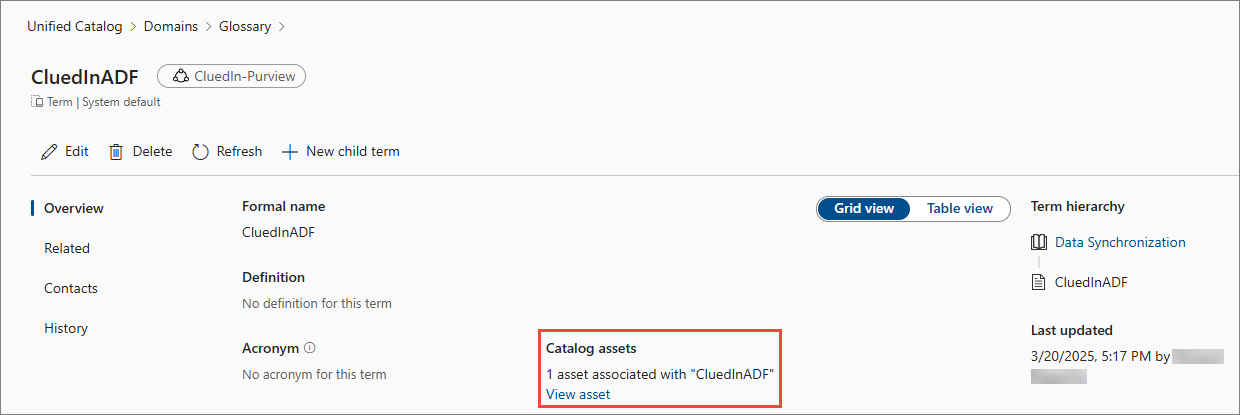The height and width of the screenshot is (415, 1240).
Task: Open the Contacts tab
Action: 71,288
